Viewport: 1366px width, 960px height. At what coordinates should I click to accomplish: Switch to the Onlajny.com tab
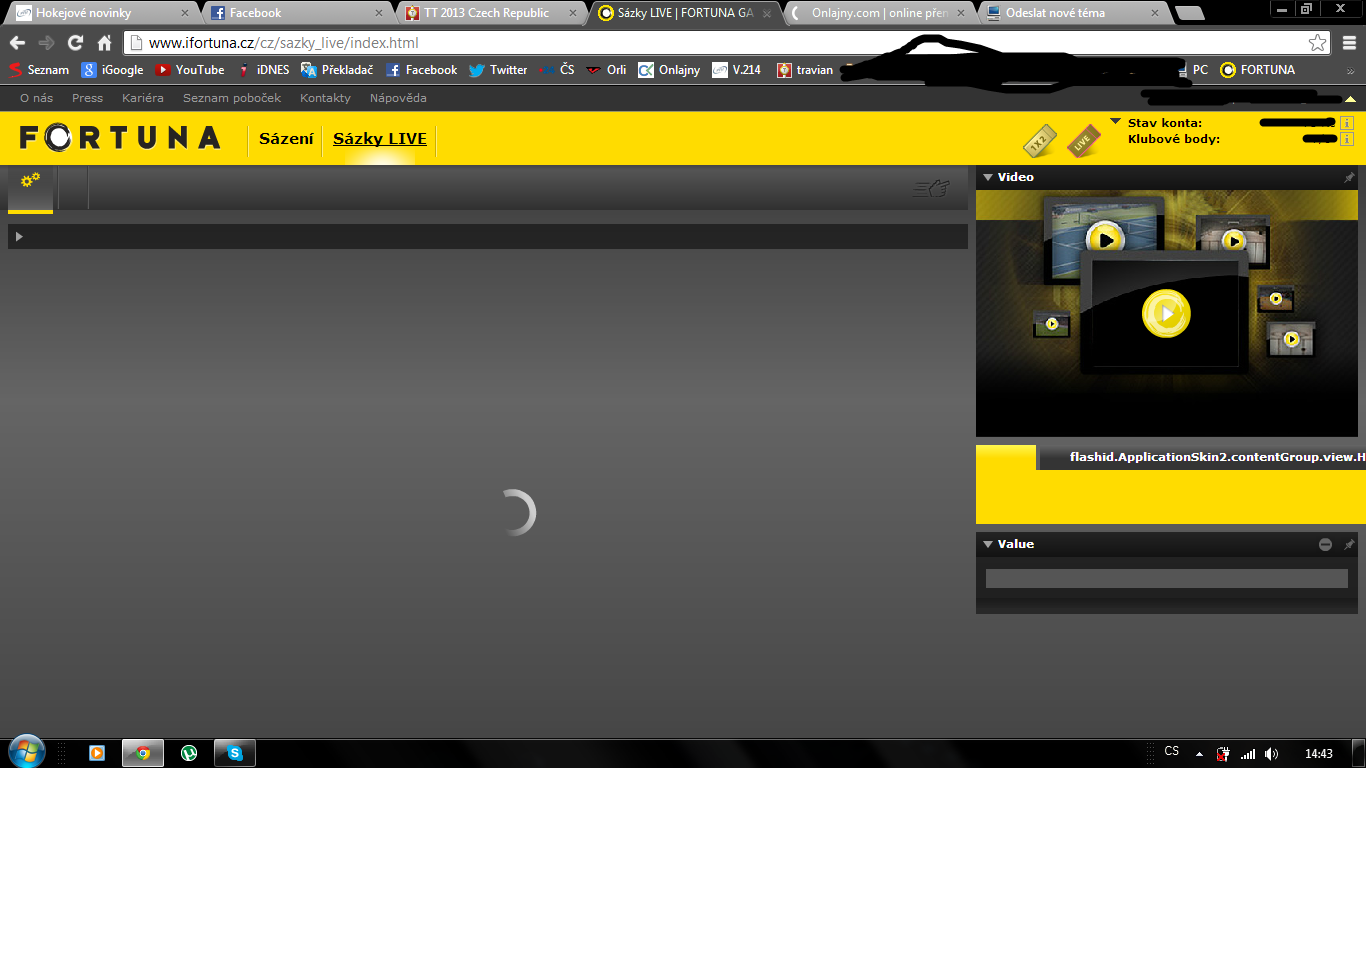pos(878,13)
